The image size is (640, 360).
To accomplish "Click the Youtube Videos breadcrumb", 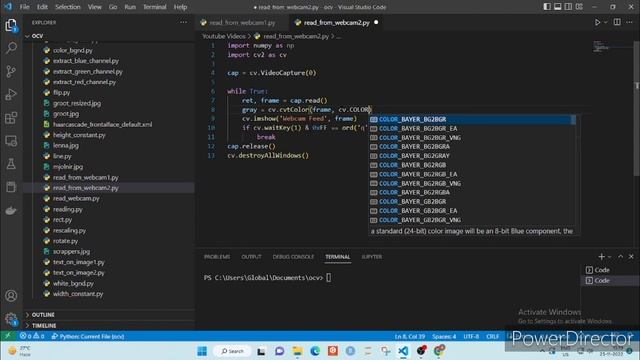I will pos(224,36).
